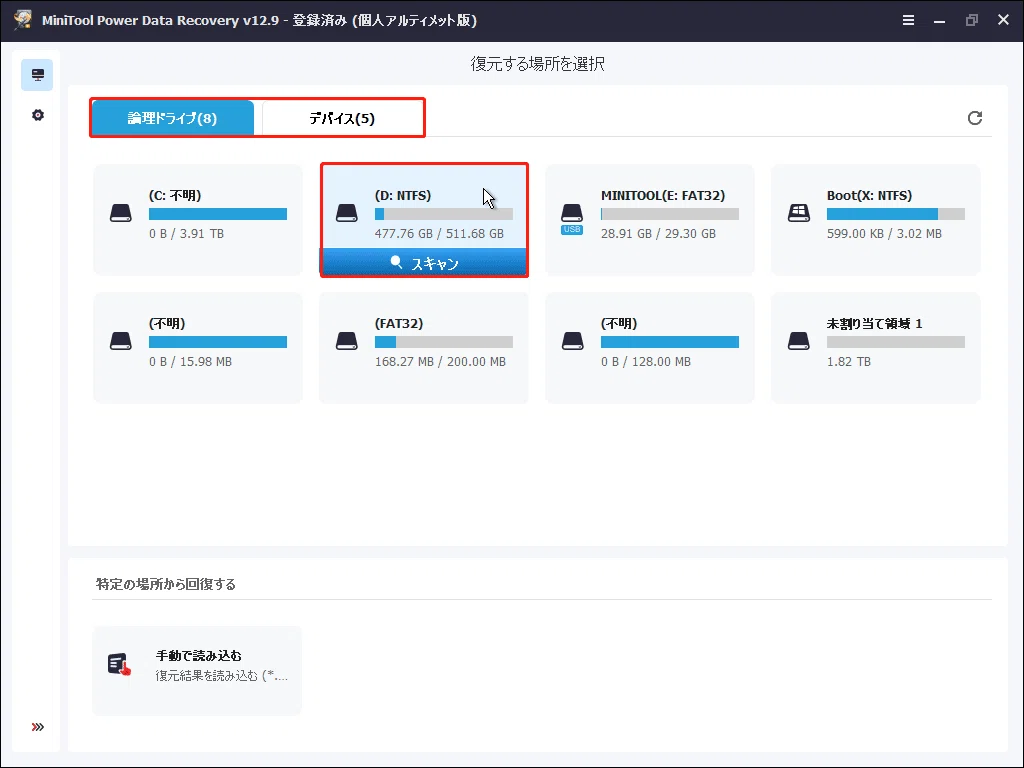
Task: Click the 特定の場所から回復する heading
Action: pyautogui.click(x=165, y=584)
